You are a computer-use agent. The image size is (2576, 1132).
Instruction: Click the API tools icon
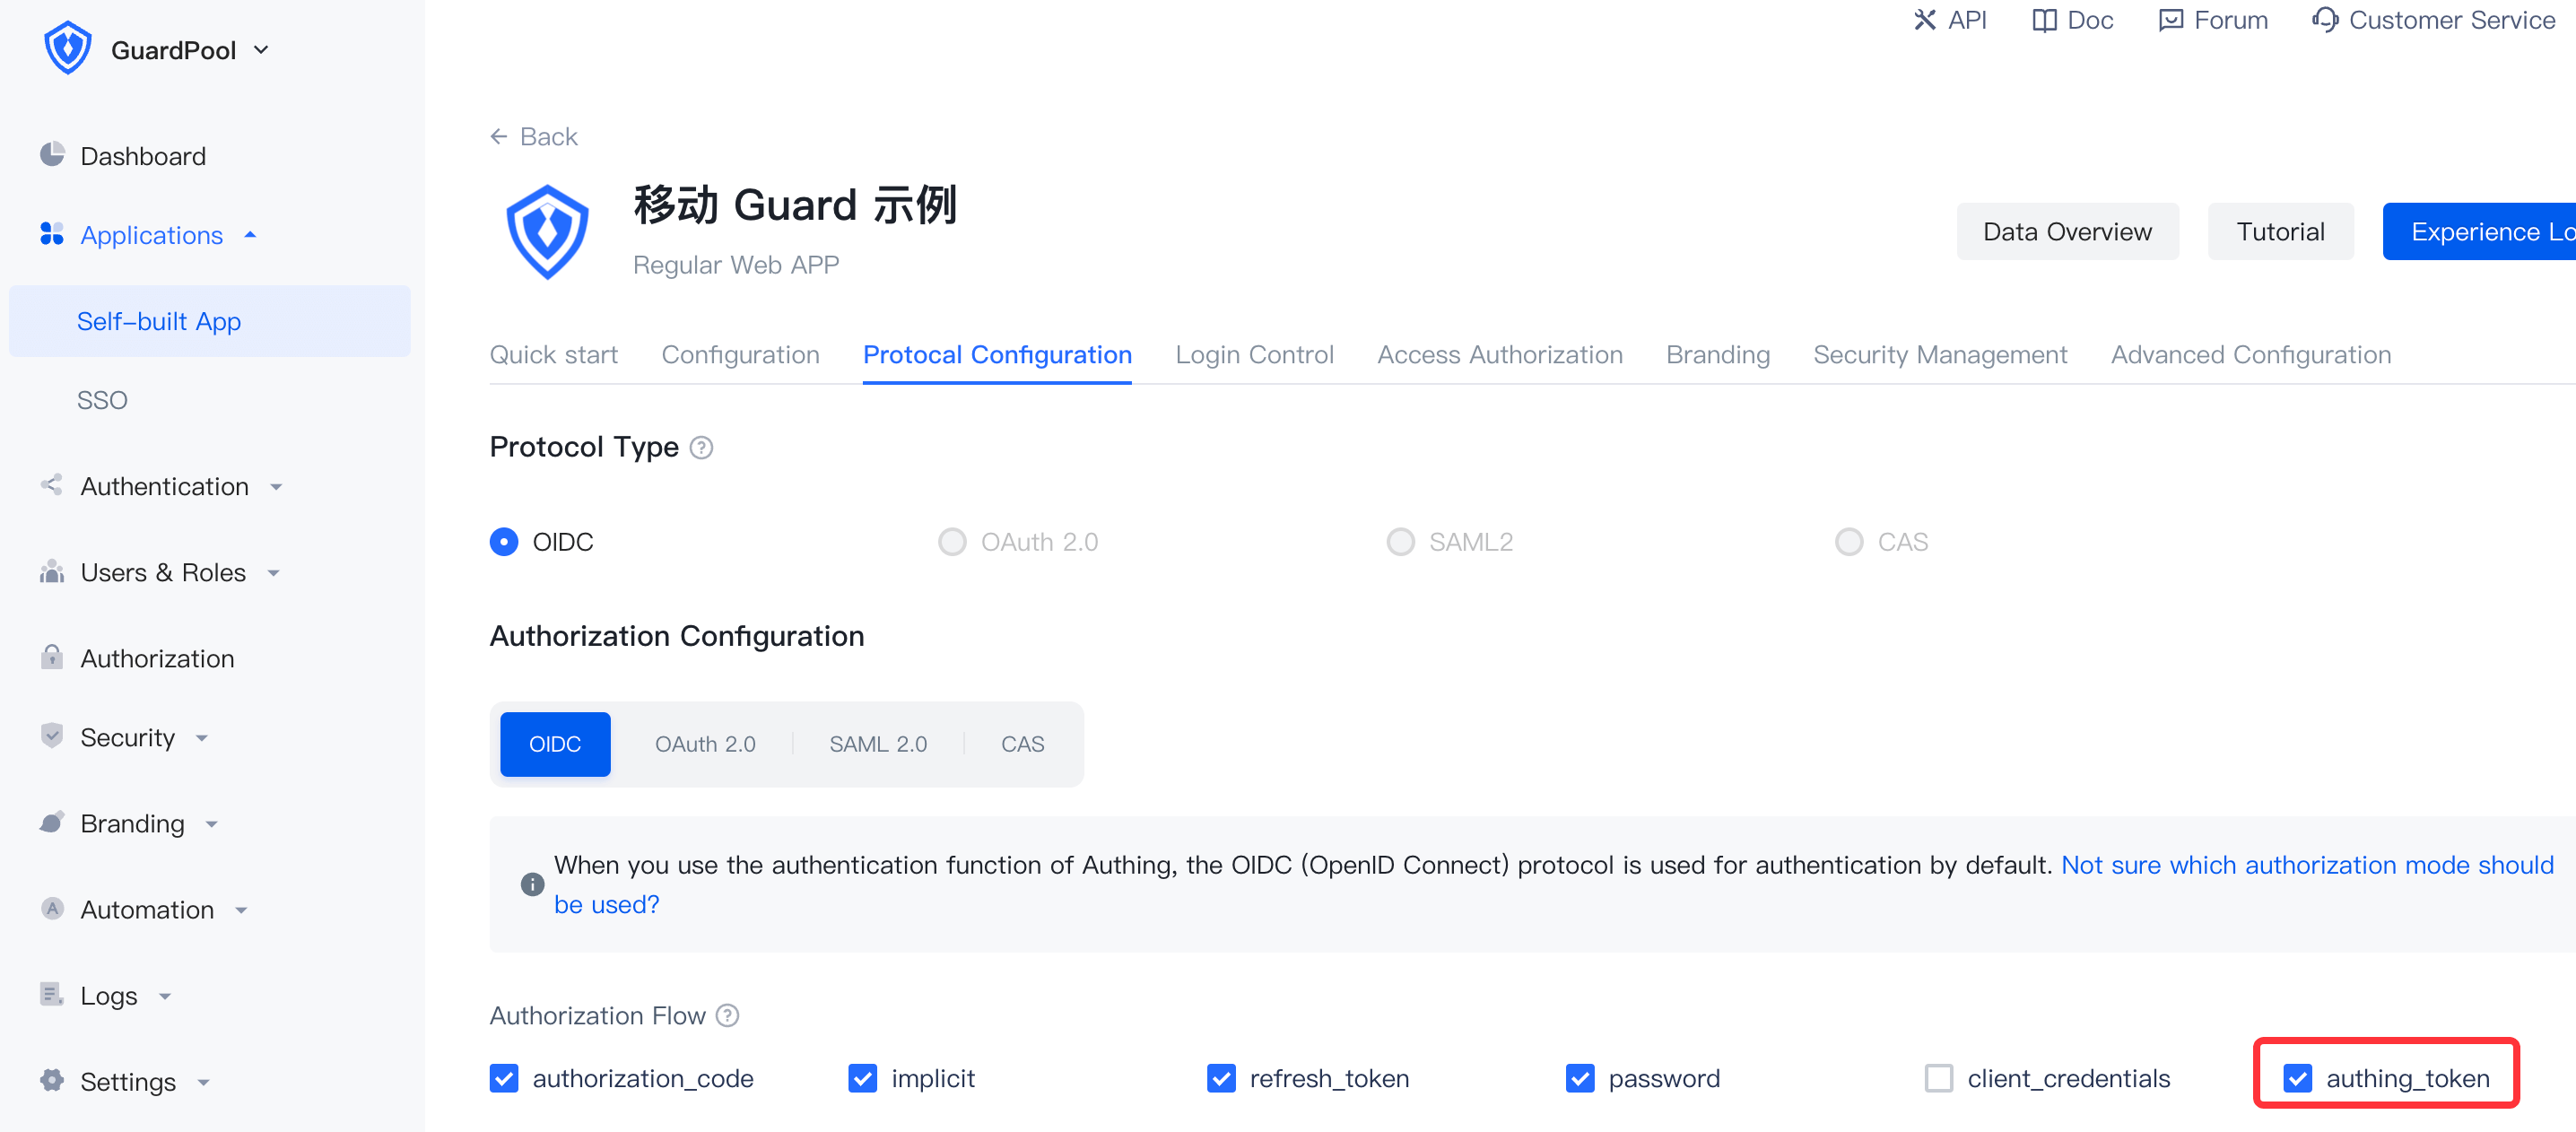(x=1924, y=20)
